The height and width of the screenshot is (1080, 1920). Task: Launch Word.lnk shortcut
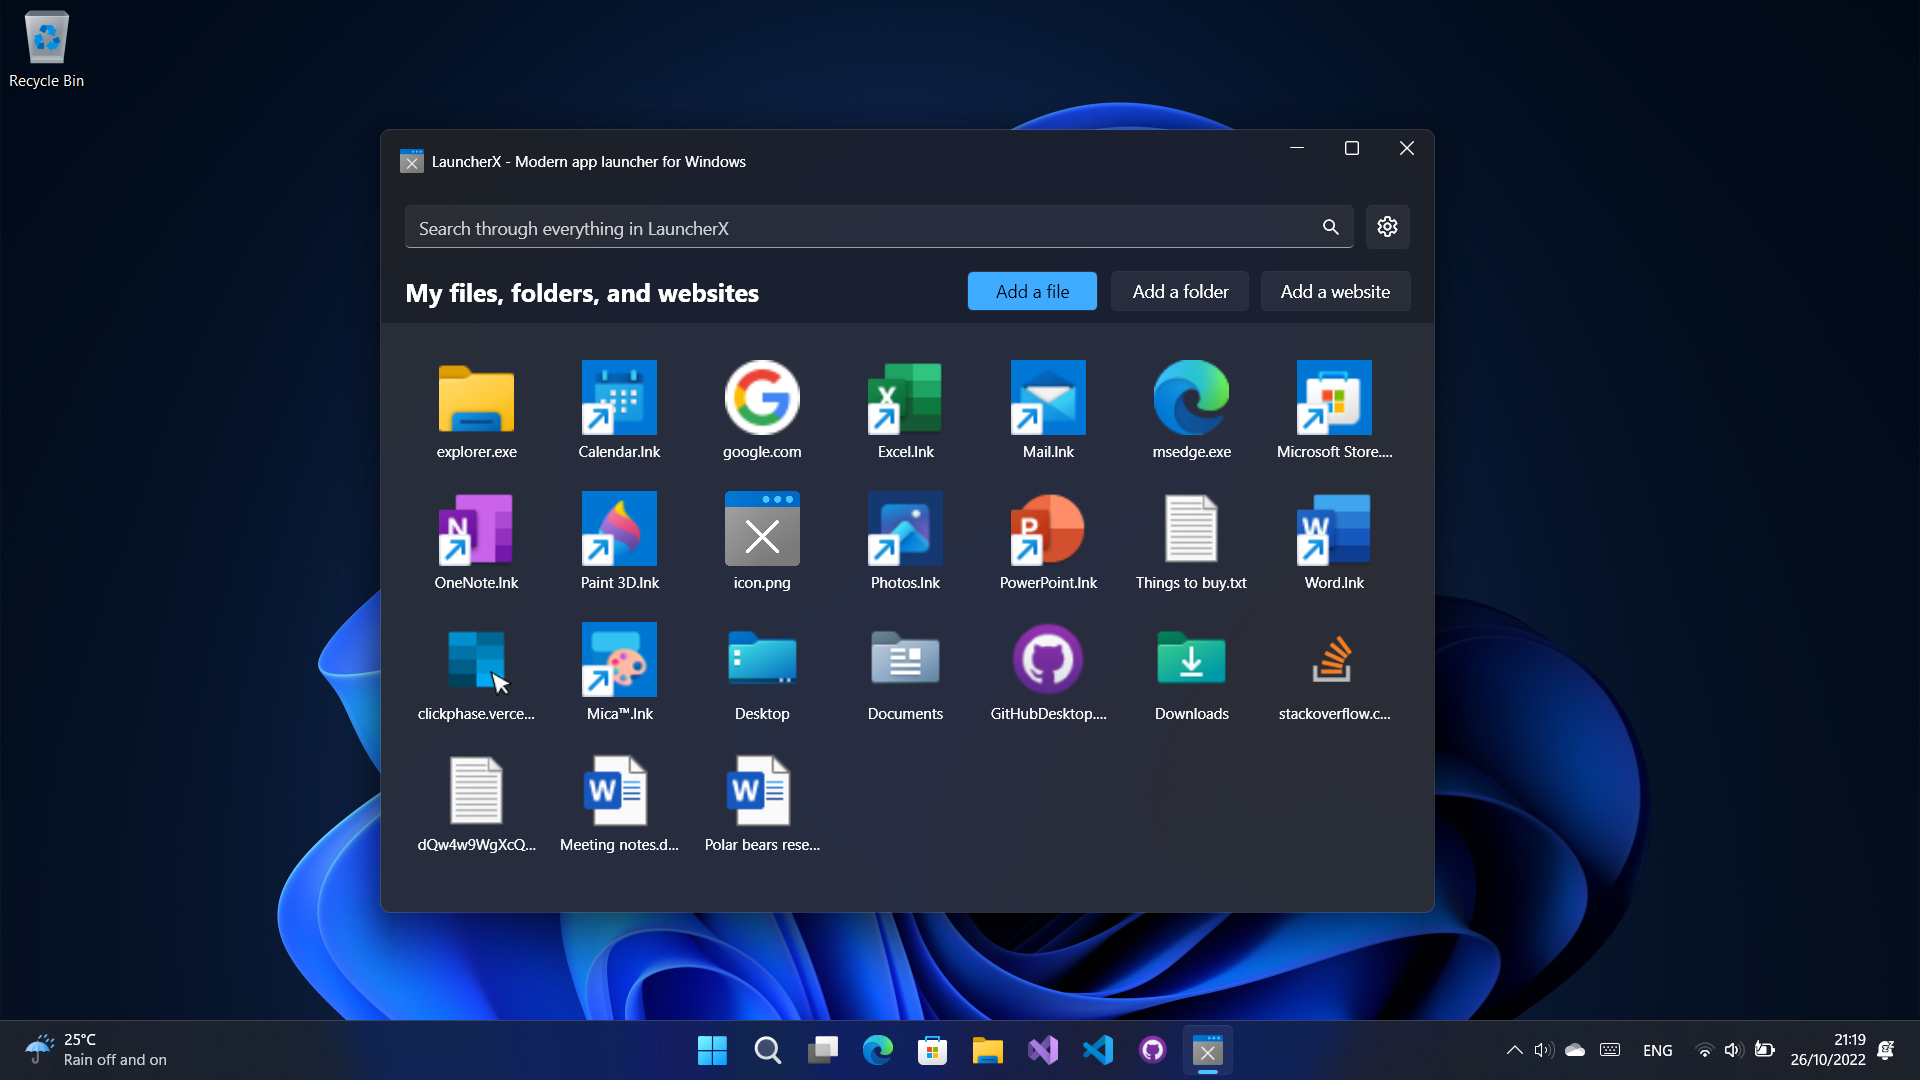point(1334,542)
